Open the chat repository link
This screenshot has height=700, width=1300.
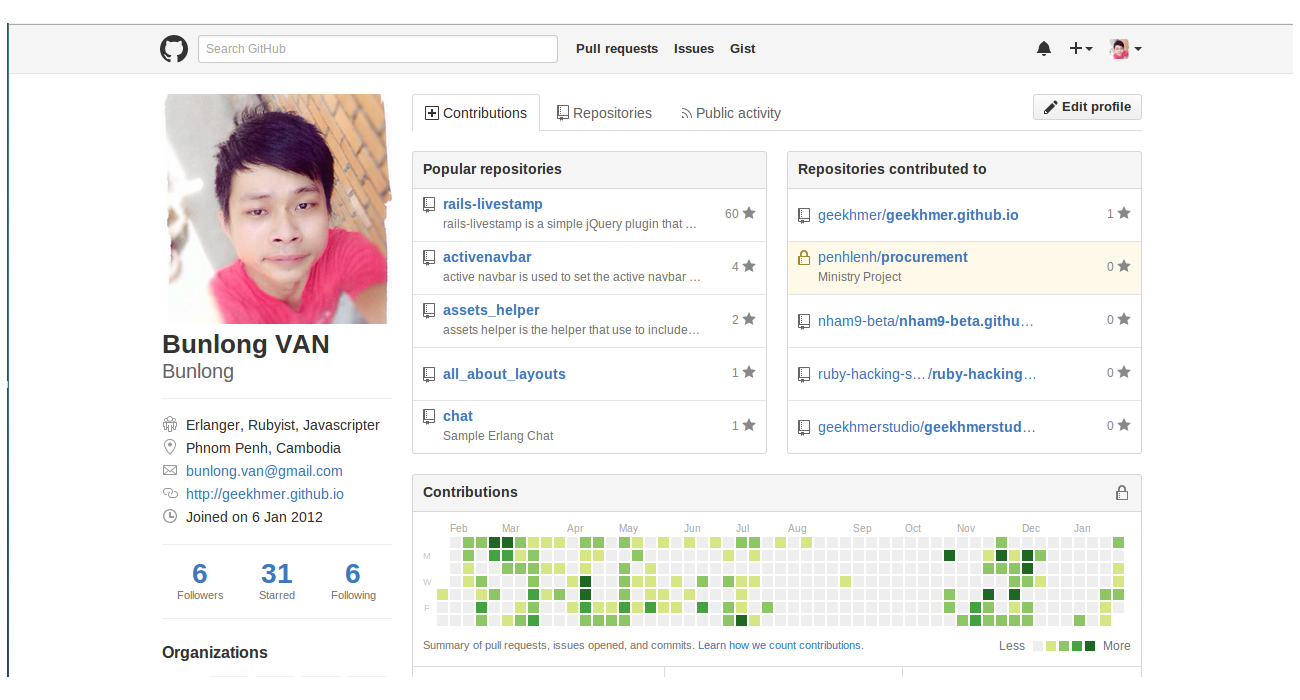(x=458, y=416)
